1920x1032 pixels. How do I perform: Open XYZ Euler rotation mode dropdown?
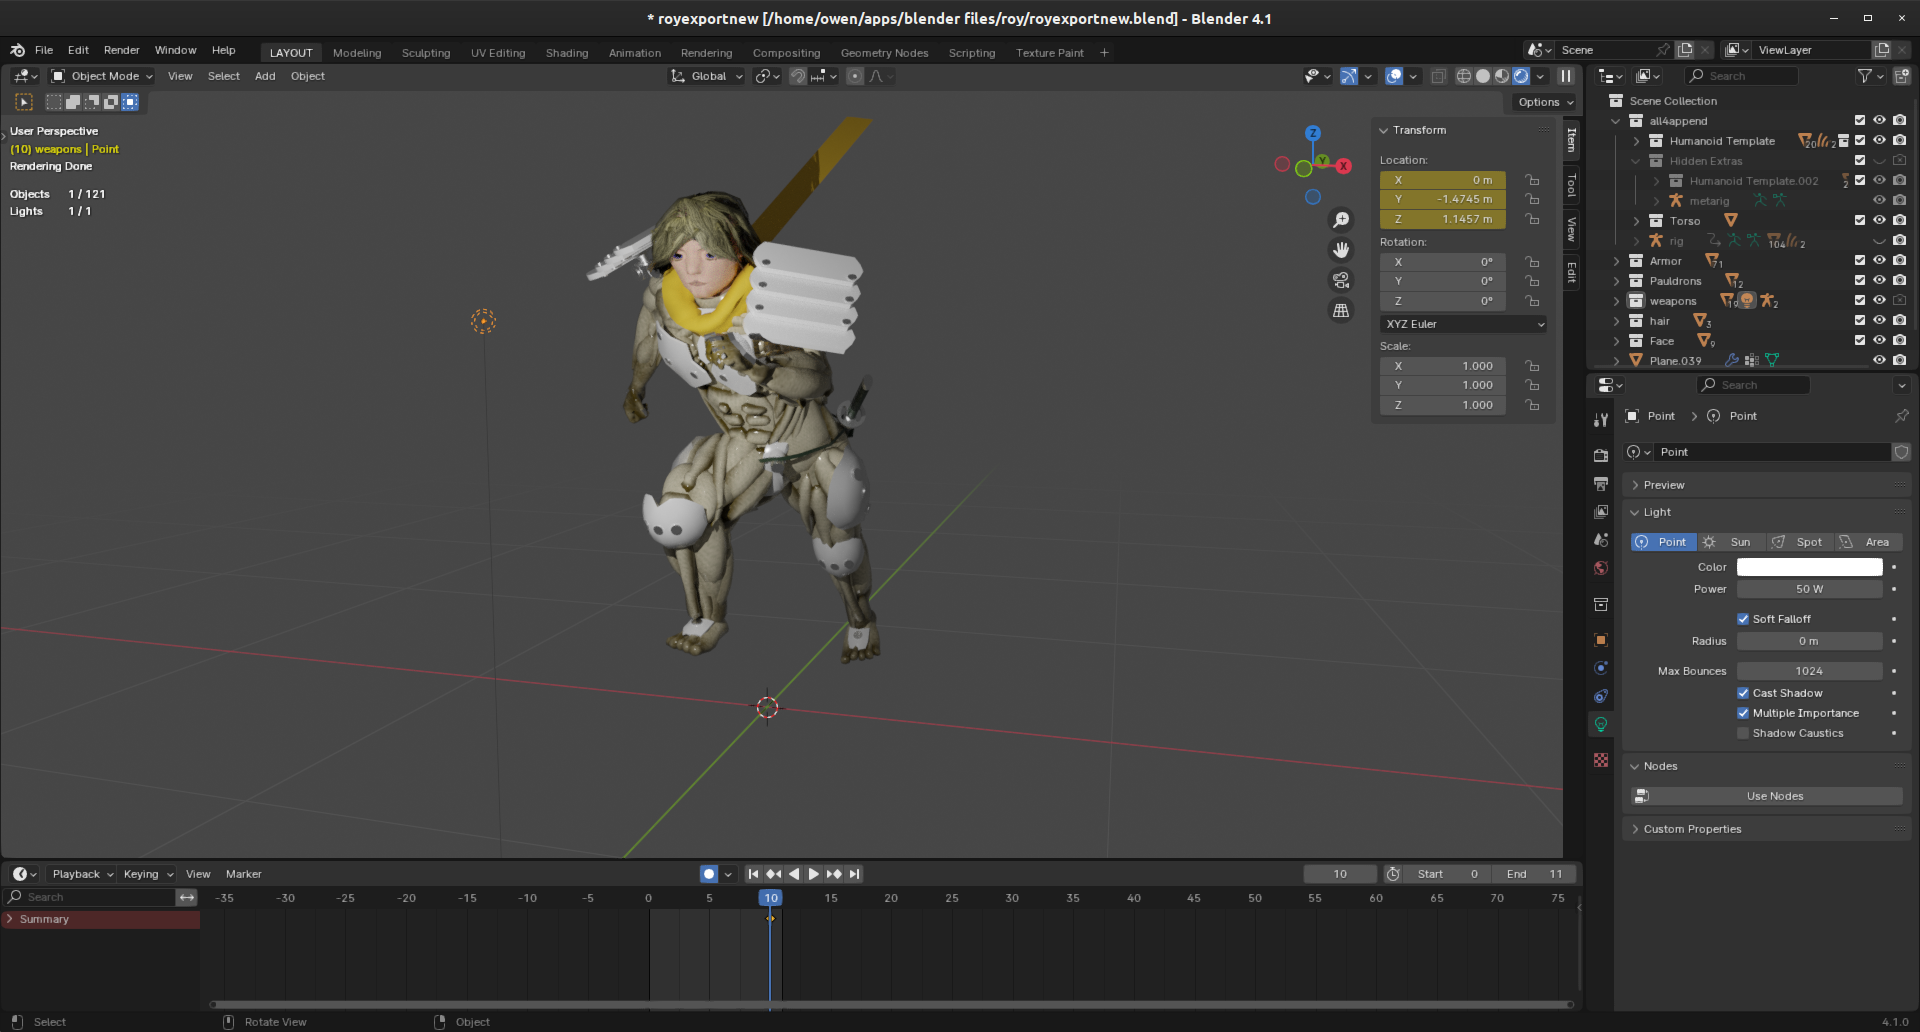coord(1464,324)
